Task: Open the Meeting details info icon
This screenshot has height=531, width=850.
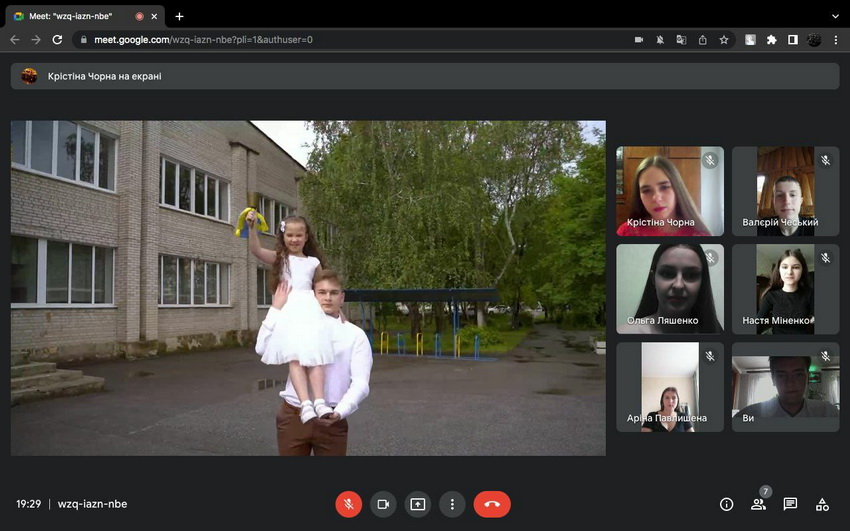Action: click(x=727, y=504)
